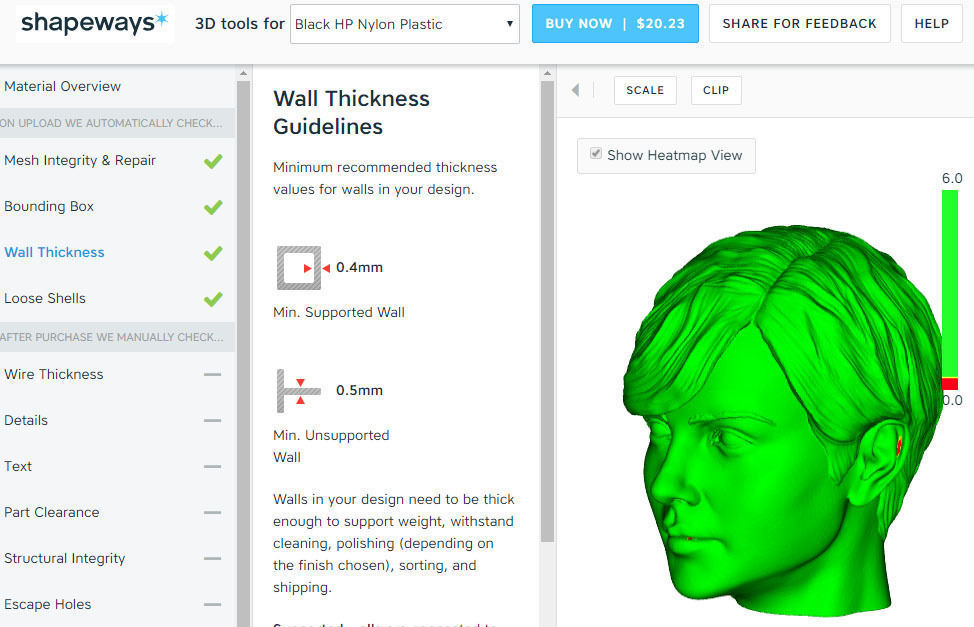The height and width of the screenshot is (627, 974).
Task: Click the Bounding Box green checkmark
Action: pyautogui.click(x=213, y=208)
